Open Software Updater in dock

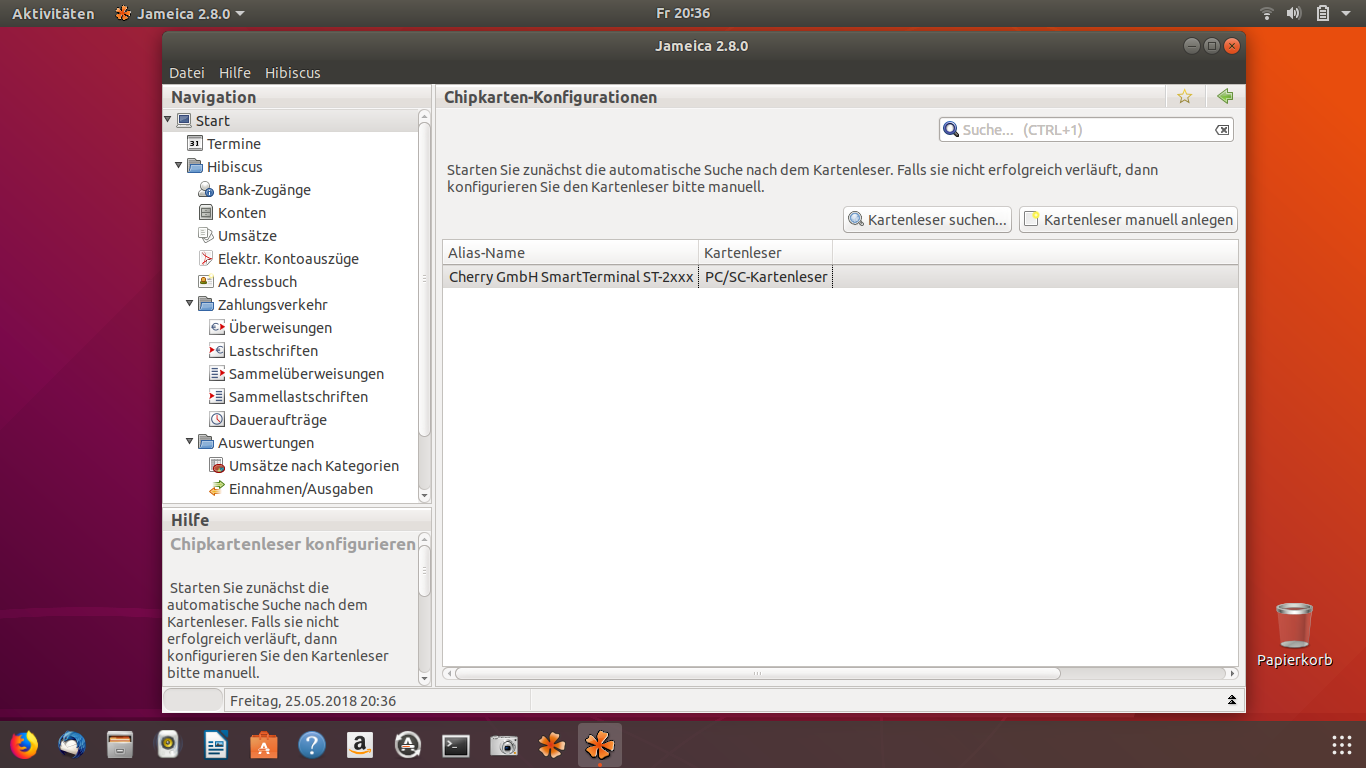[408, 745]
